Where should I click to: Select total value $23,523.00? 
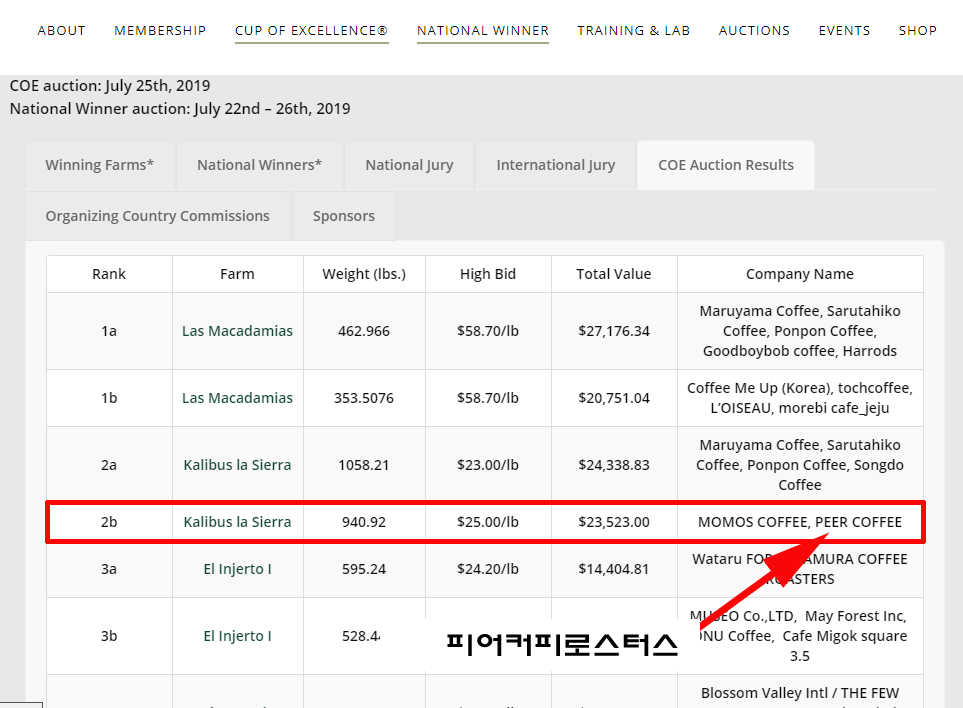614,522
